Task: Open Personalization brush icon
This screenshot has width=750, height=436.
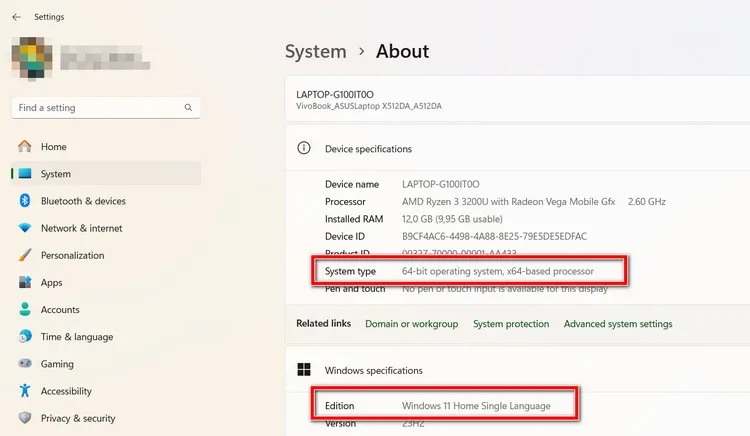Action: coord(25,255)
